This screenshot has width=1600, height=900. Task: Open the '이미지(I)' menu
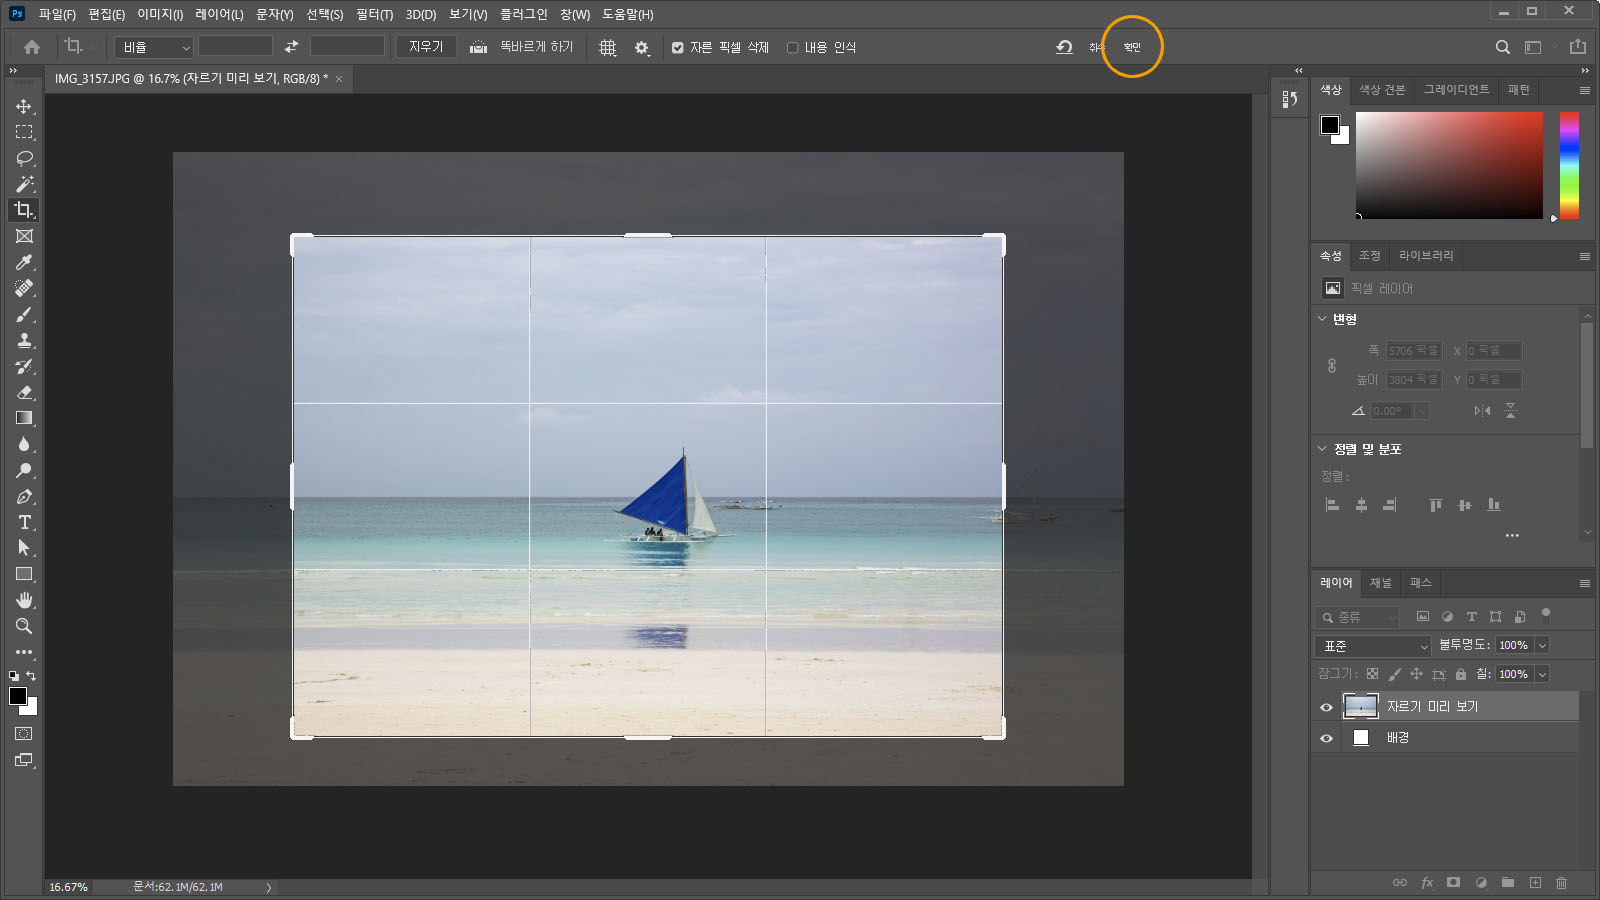(x=160, y=14)
